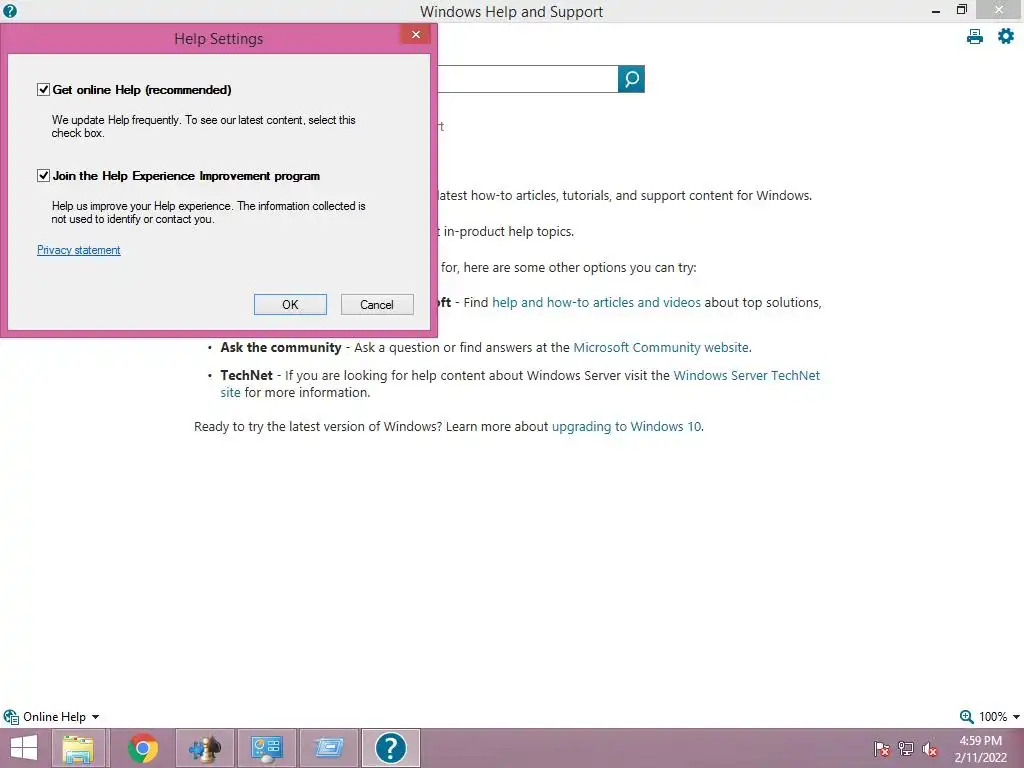1024x768 pixels.
Task: Follow the upgrading to Windows 10 link
Action: 626,426
